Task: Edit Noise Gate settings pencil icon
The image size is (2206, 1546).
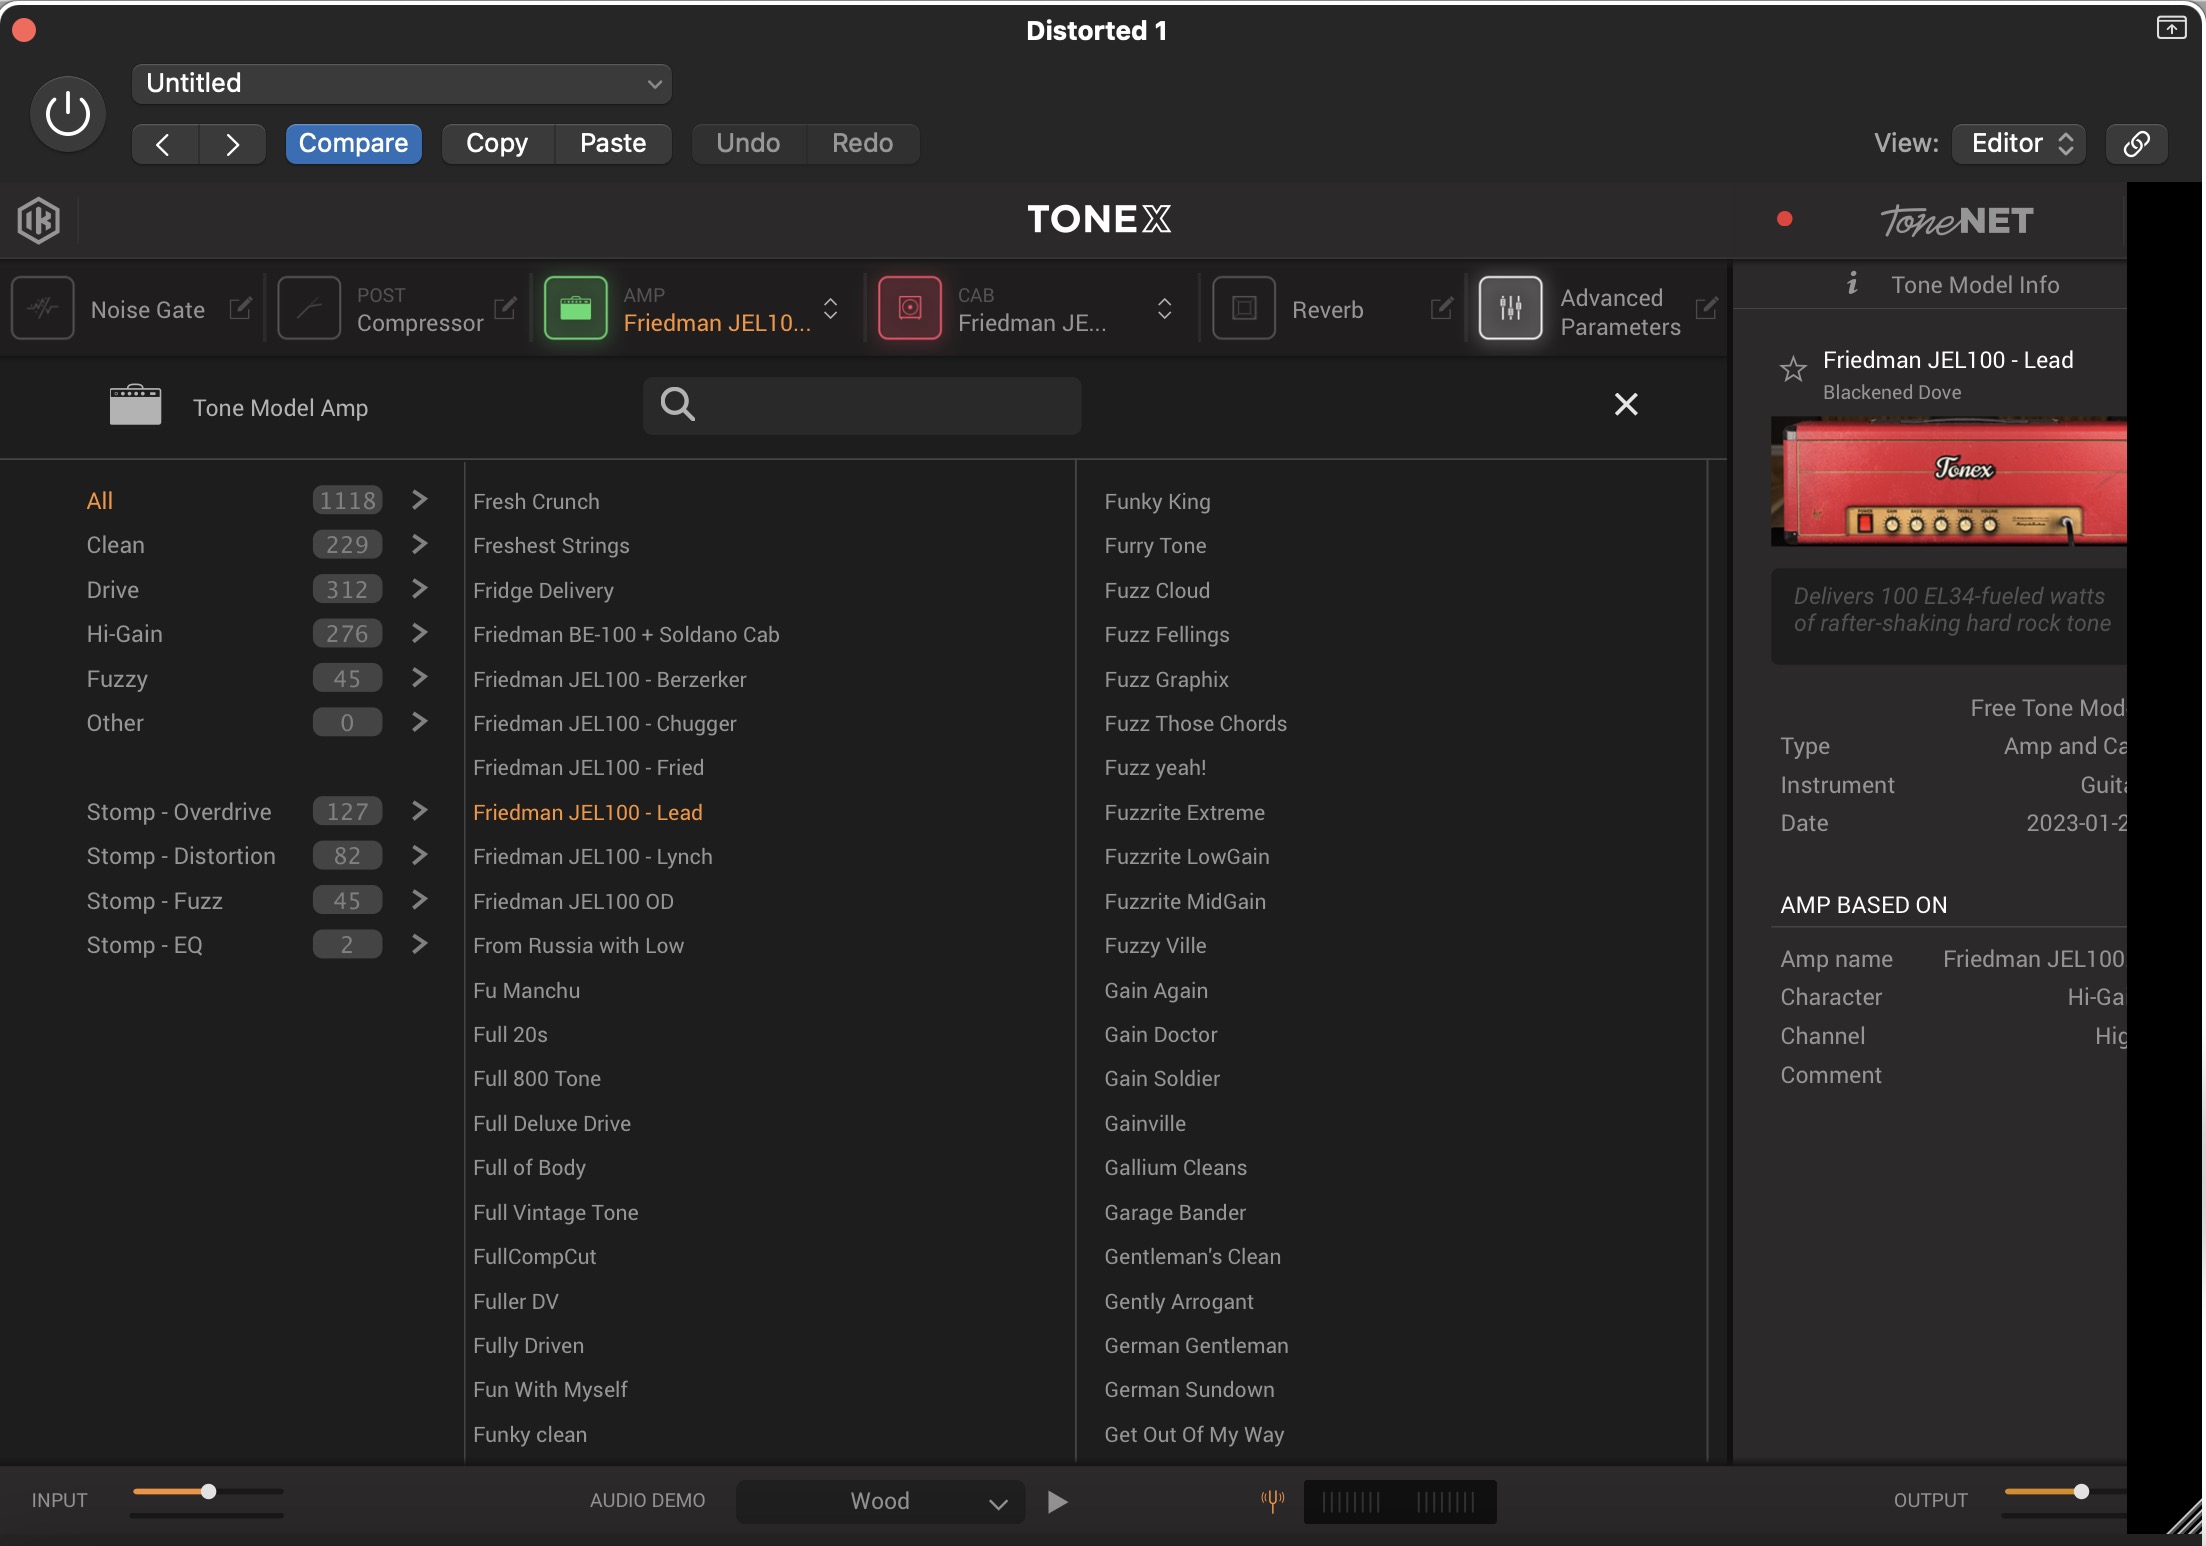Action: coord(240,308)
